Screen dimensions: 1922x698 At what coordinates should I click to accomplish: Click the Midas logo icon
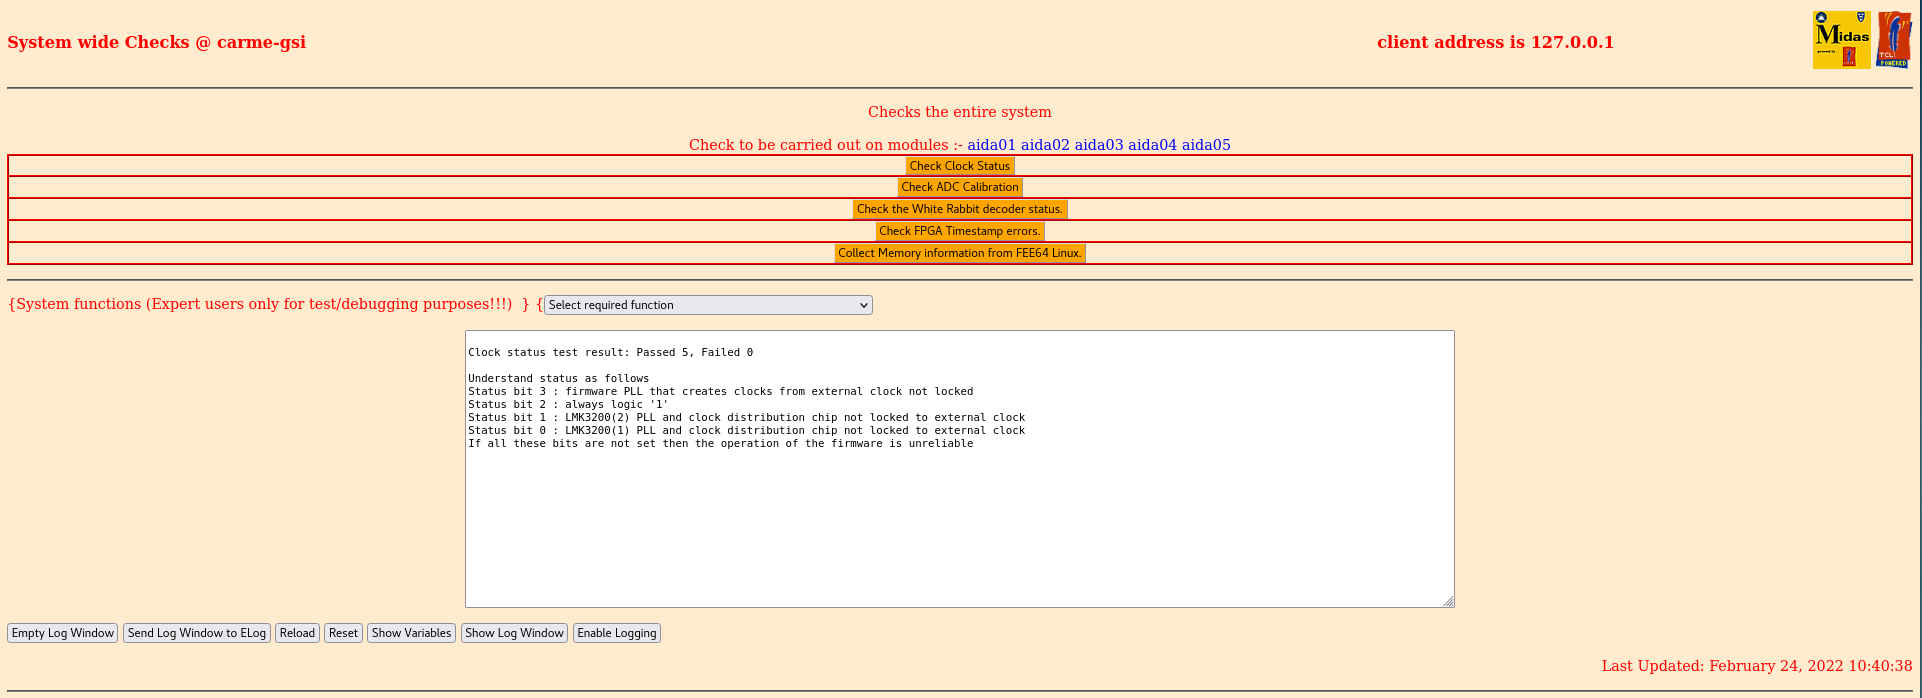[1841, 40]
